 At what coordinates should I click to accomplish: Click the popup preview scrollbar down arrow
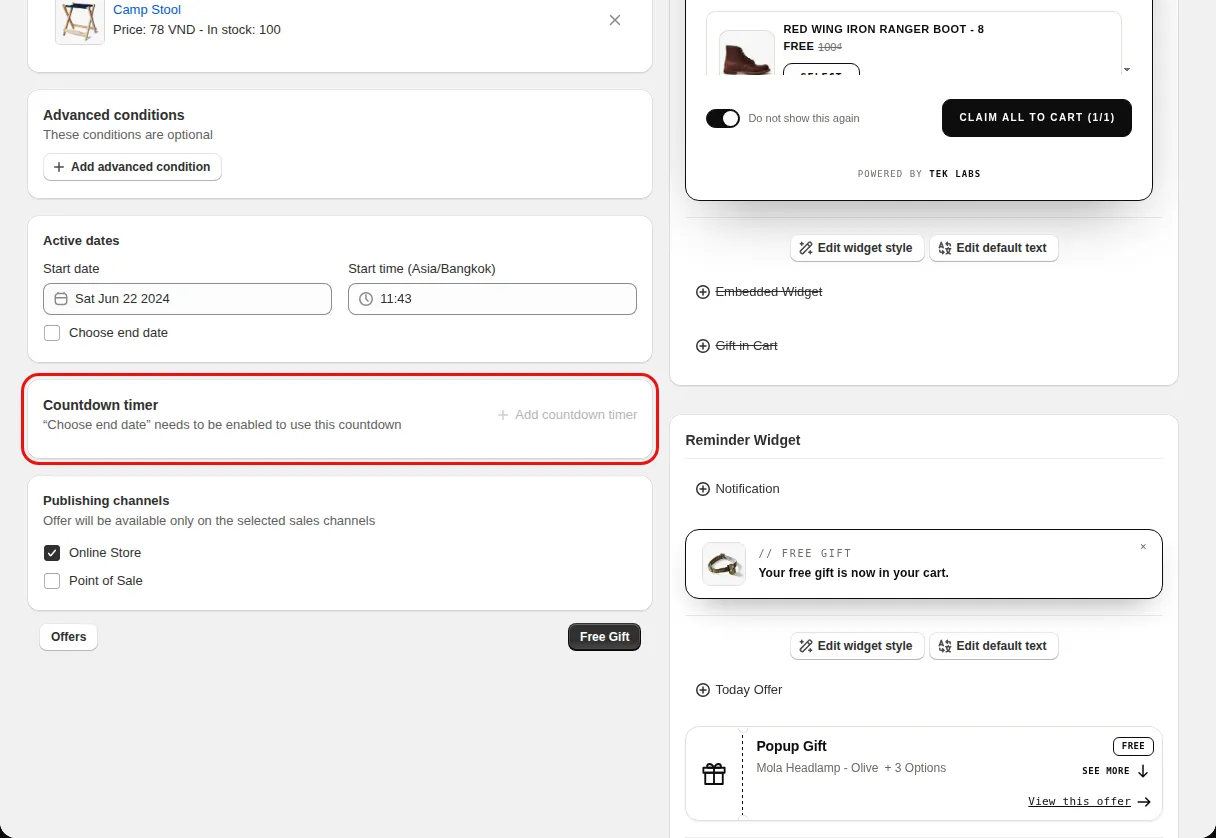click(x=1127, y=70)
